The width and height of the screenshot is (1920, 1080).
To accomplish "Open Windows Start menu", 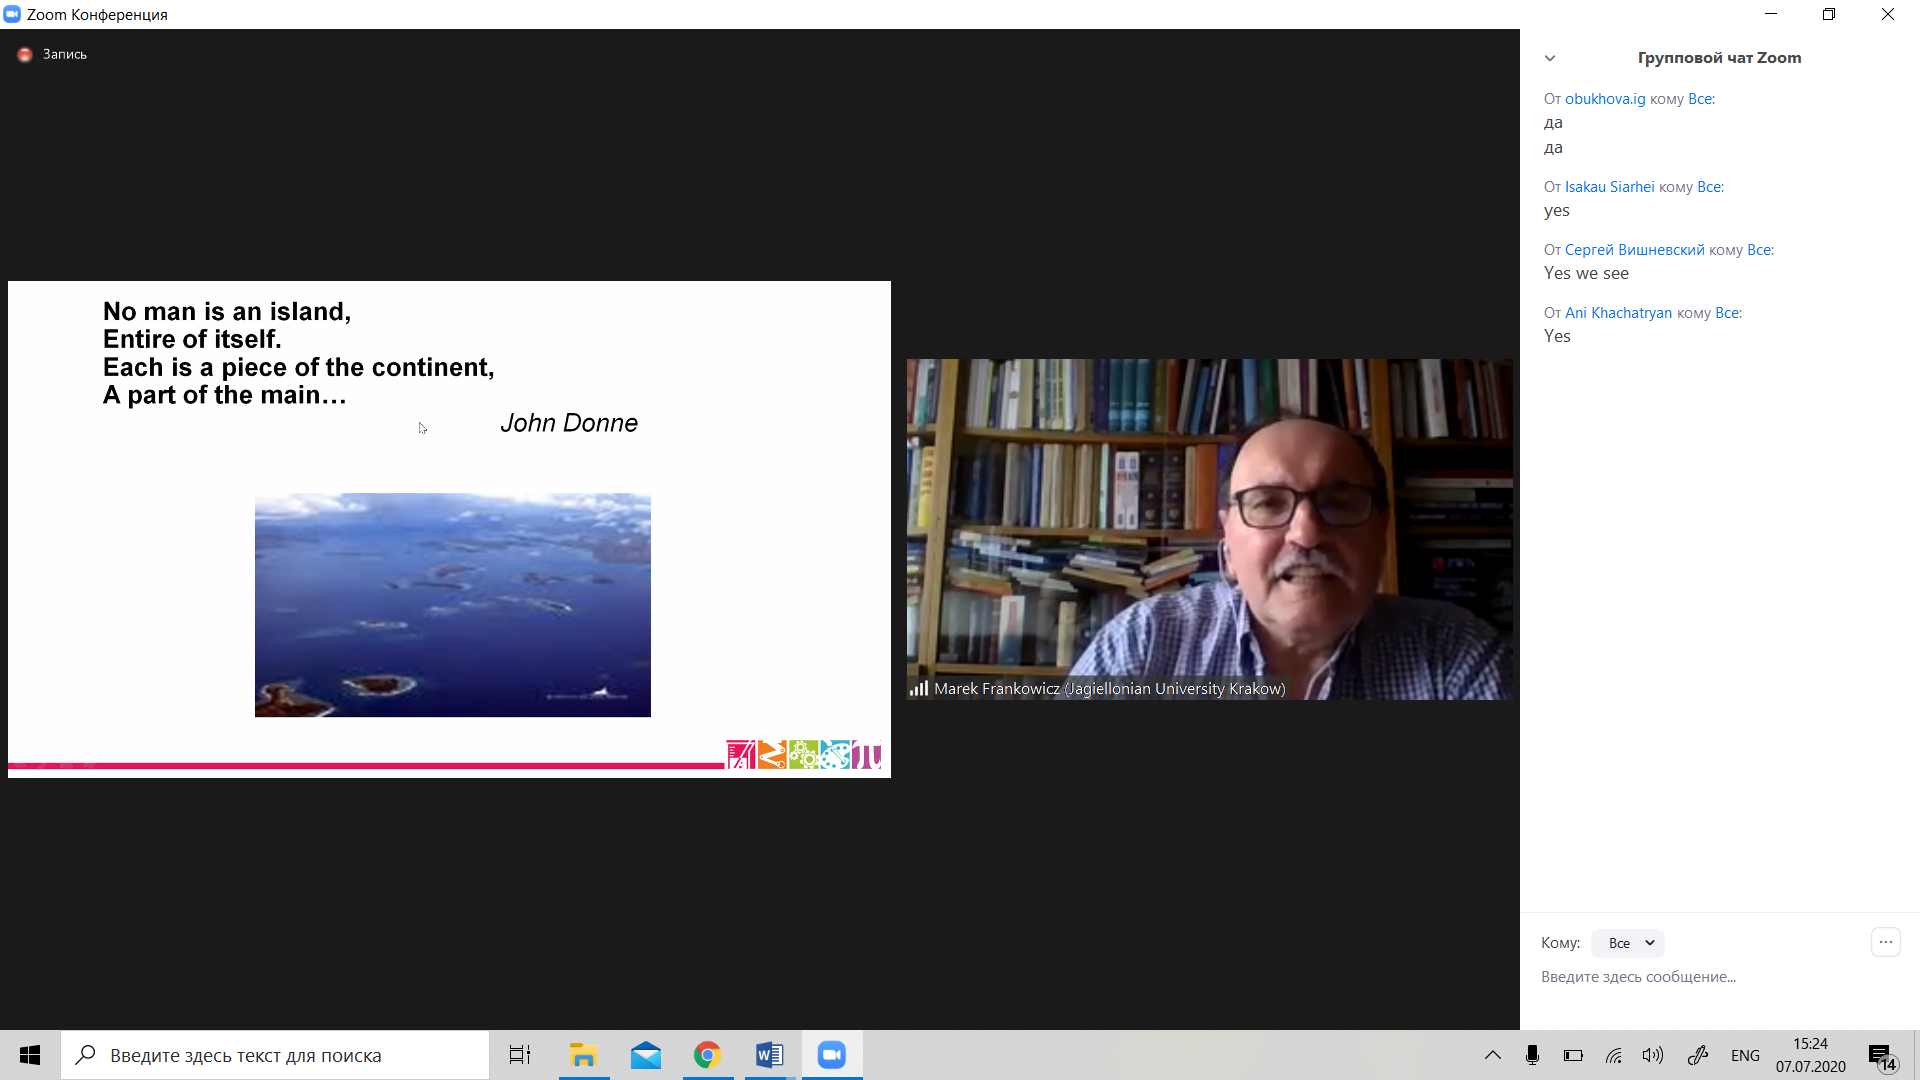I will point(30,1055).
